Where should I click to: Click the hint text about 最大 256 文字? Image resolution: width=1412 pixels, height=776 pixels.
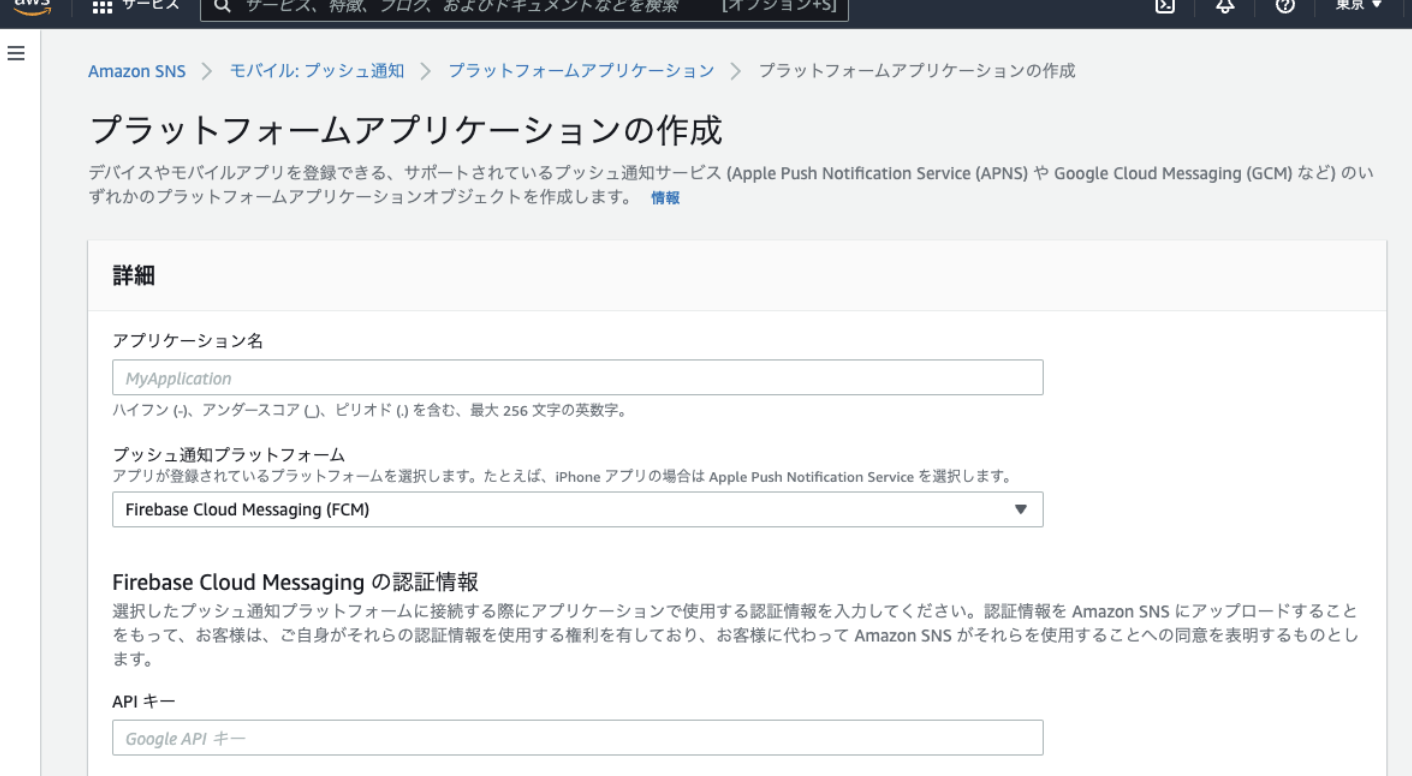click(369, 410)
